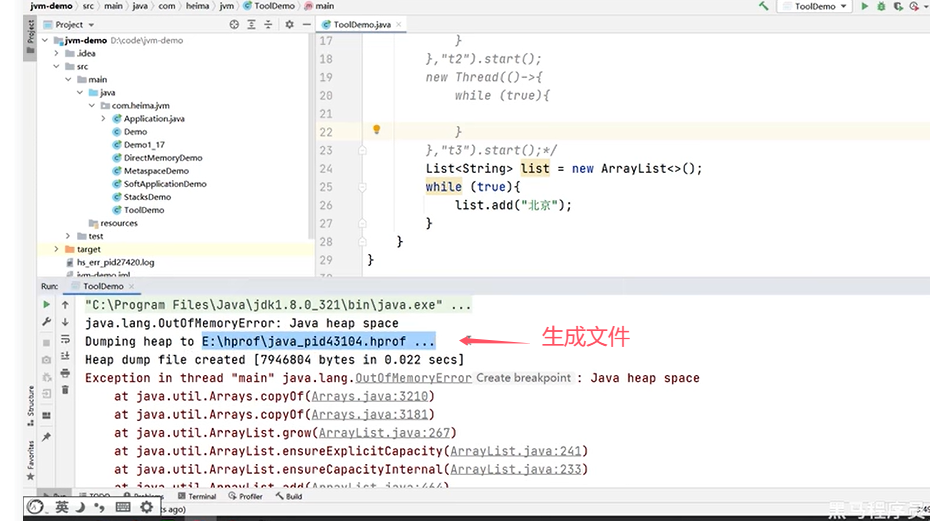The image size is (930, 521).
Task: Open the Terminal tool window tab
Action: pyautogui.click(x=197, y=496)
